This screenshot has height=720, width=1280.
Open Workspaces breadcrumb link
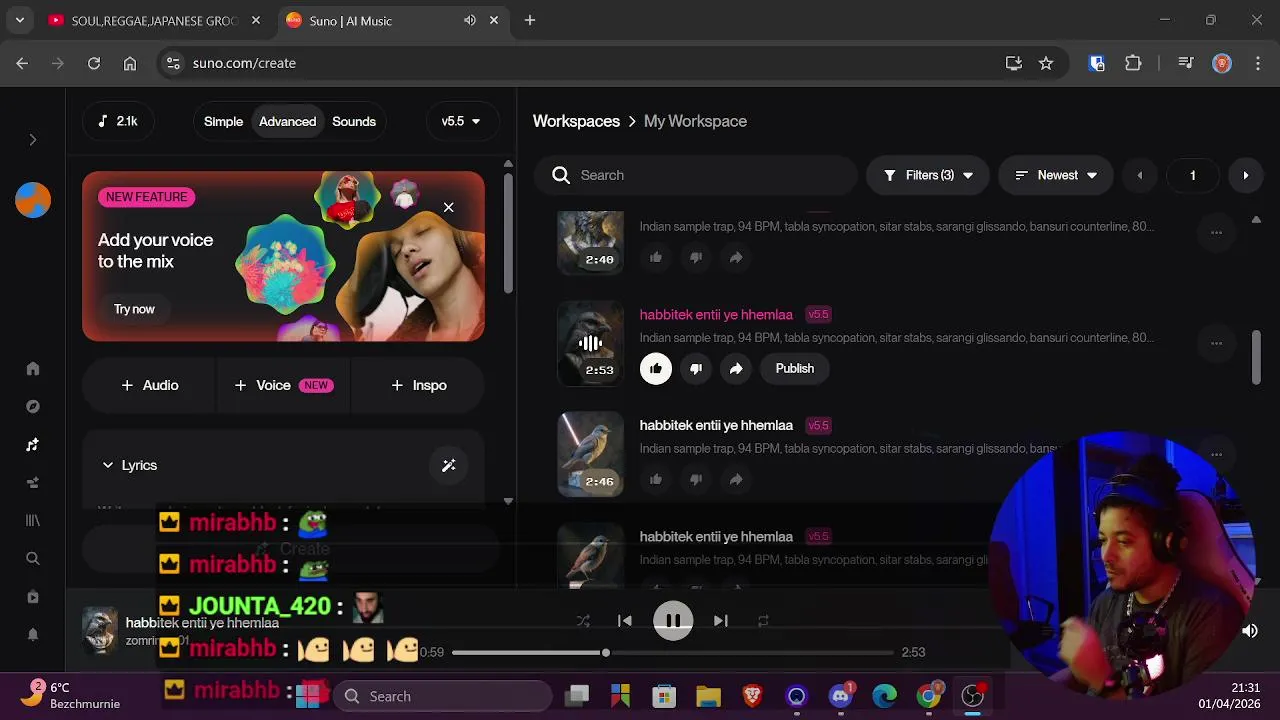pos(576,121)
